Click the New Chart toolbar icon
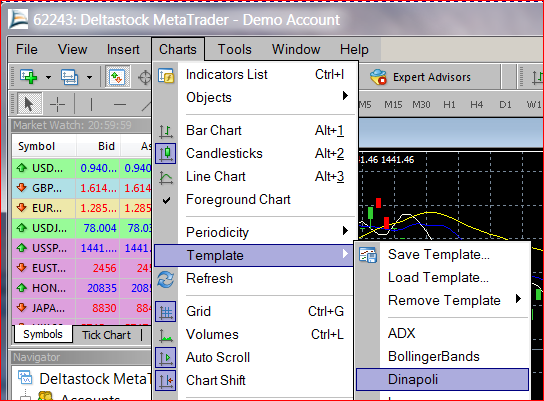The width and height of the screenshot is (544, 401). coord(28,76)
